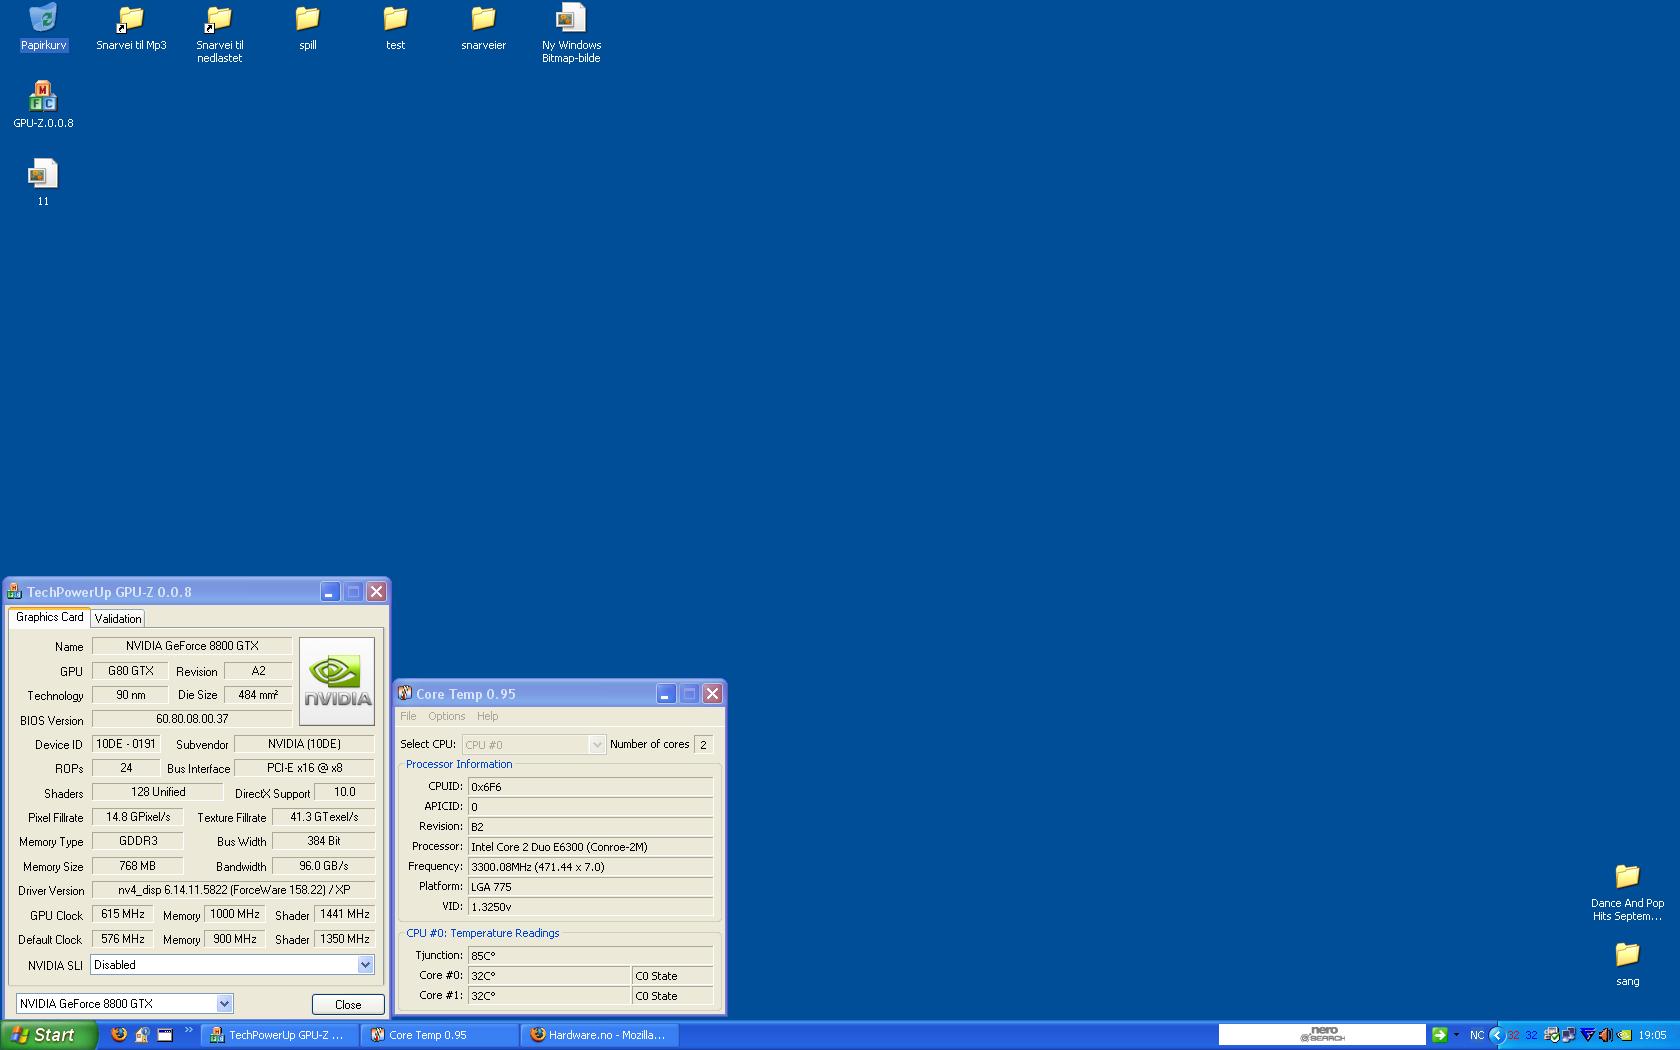Click the Bandwidth value 96.0 GB/s
Image resolution: width=1680 pixels, height=1050 pixels.
[324, 866]
